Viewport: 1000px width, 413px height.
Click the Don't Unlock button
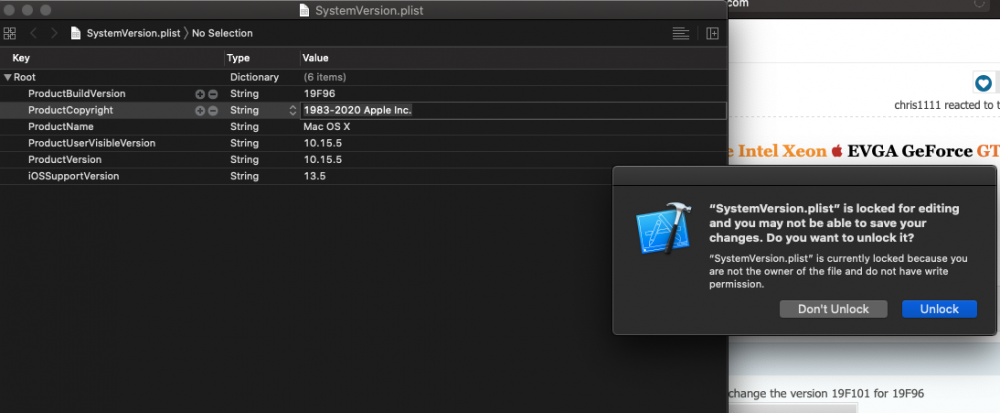[x=834, y=309]
